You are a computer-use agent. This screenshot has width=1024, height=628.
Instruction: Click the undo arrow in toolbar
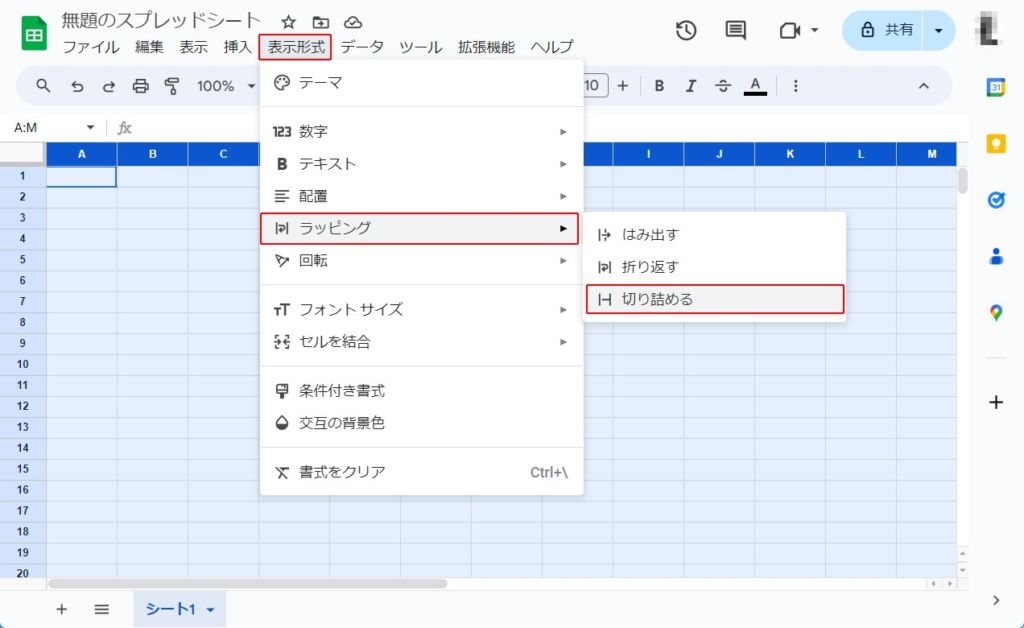[77, 86]
